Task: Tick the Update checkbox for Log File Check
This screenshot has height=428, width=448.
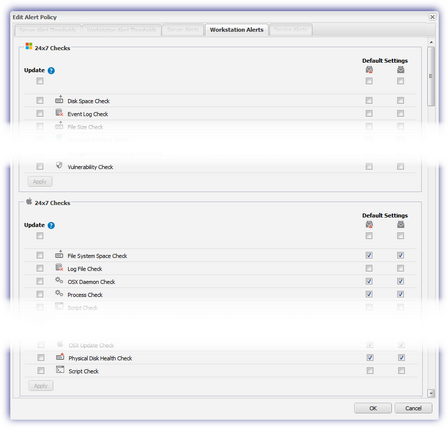Action: click(x=40, y=268)
